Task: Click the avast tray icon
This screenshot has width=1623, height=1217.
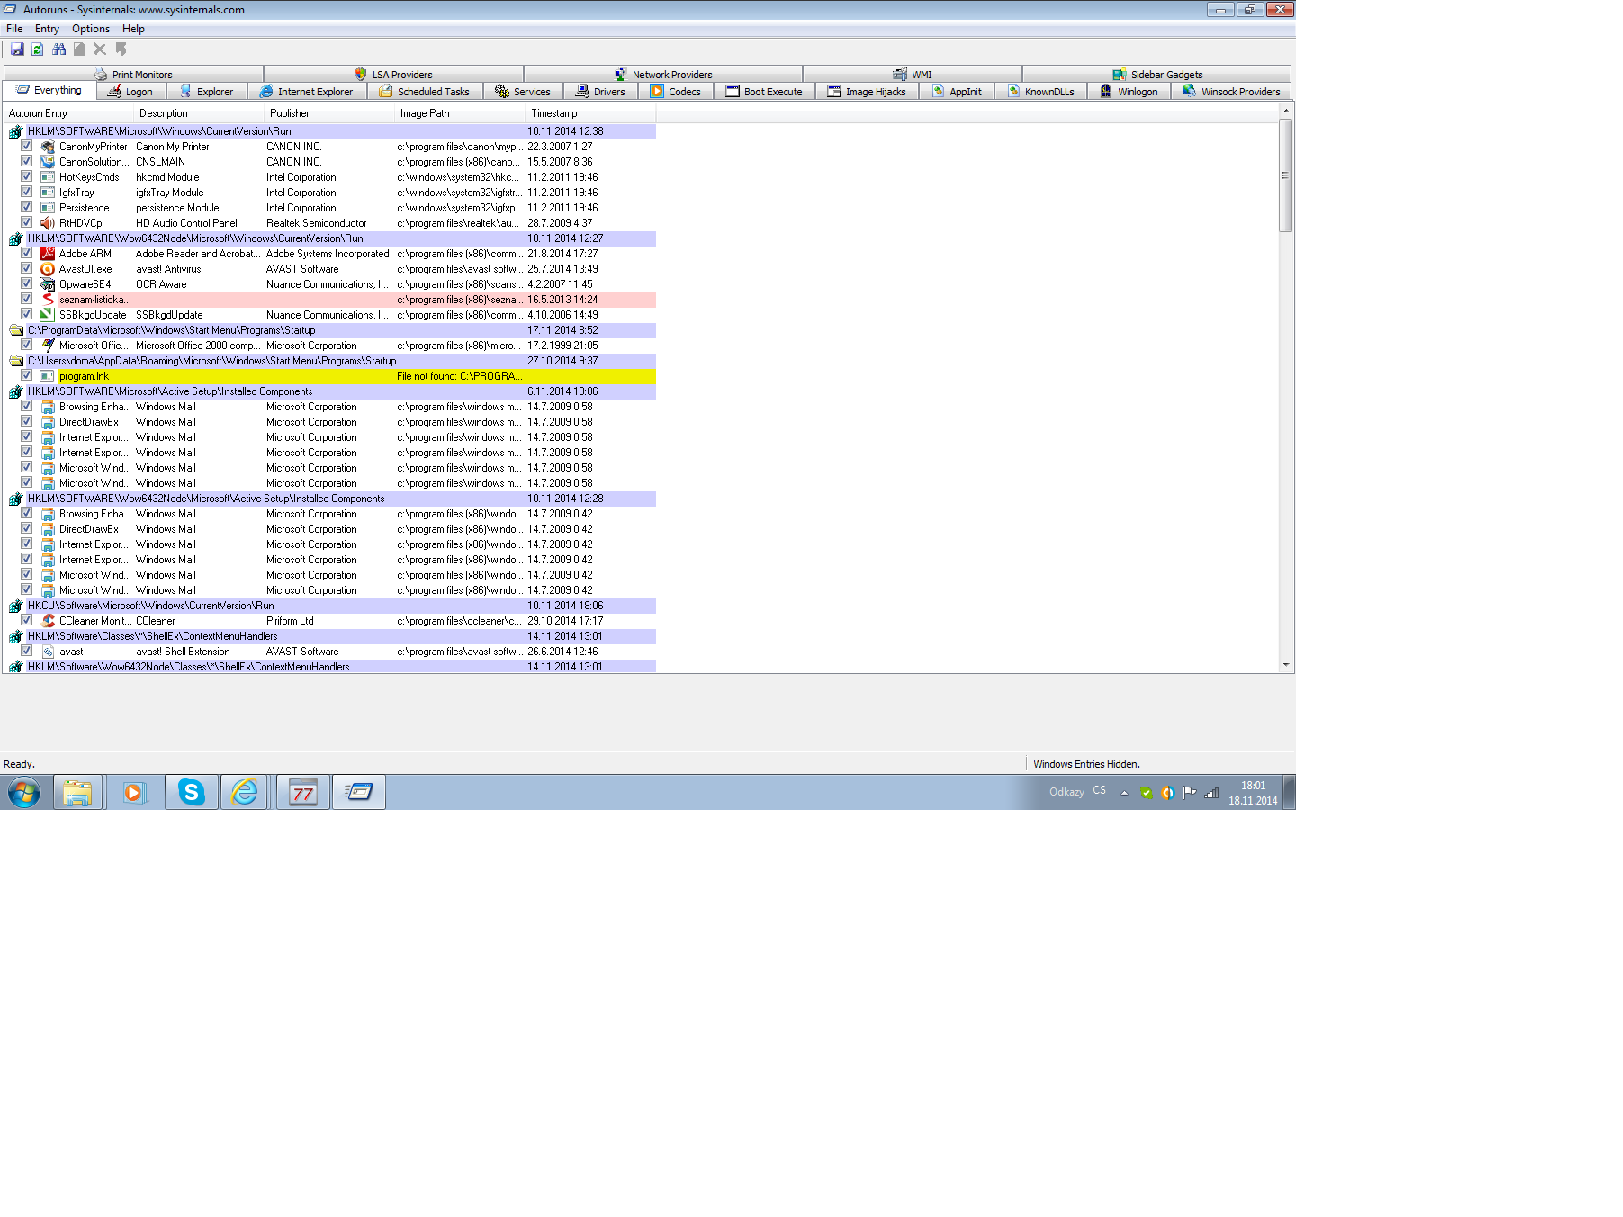Action: [x=1167, y=793]
